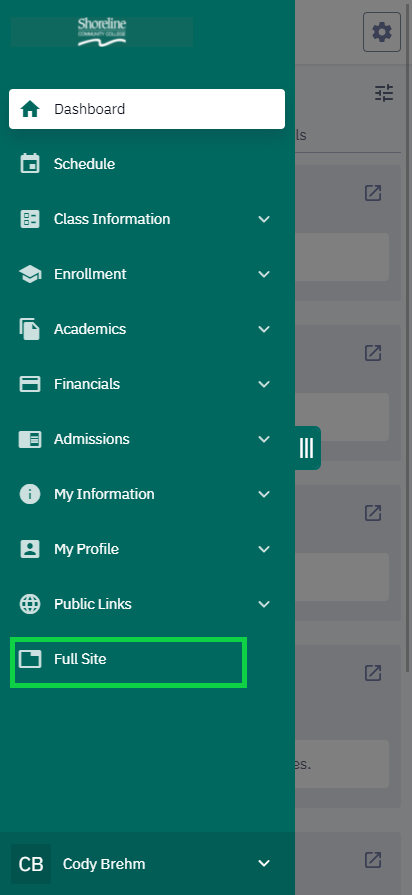Click the Schedule calendar icon

pos(30,164)
